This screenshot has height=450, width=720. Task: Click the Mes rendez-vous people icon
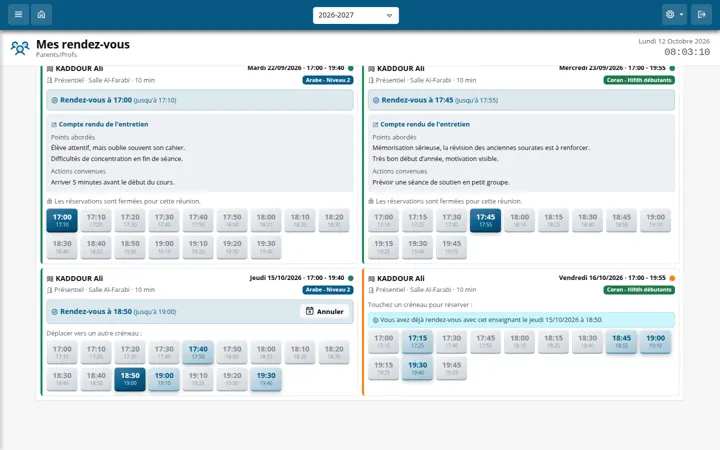(20, 48)
